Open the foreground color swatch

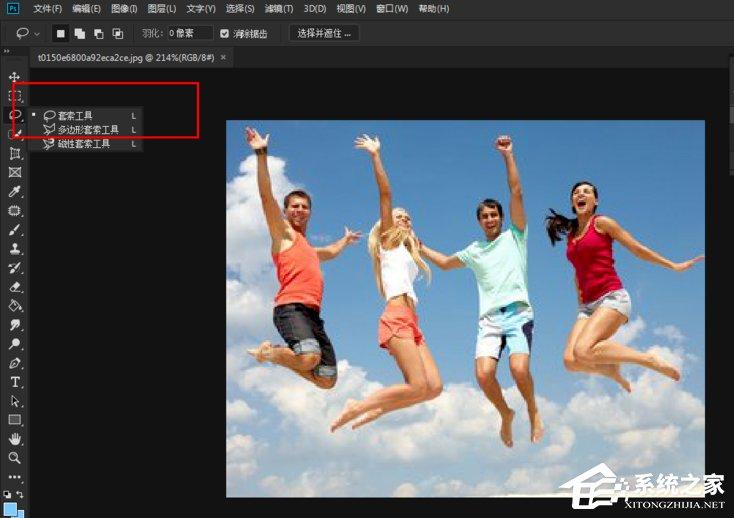coord(10,509)
